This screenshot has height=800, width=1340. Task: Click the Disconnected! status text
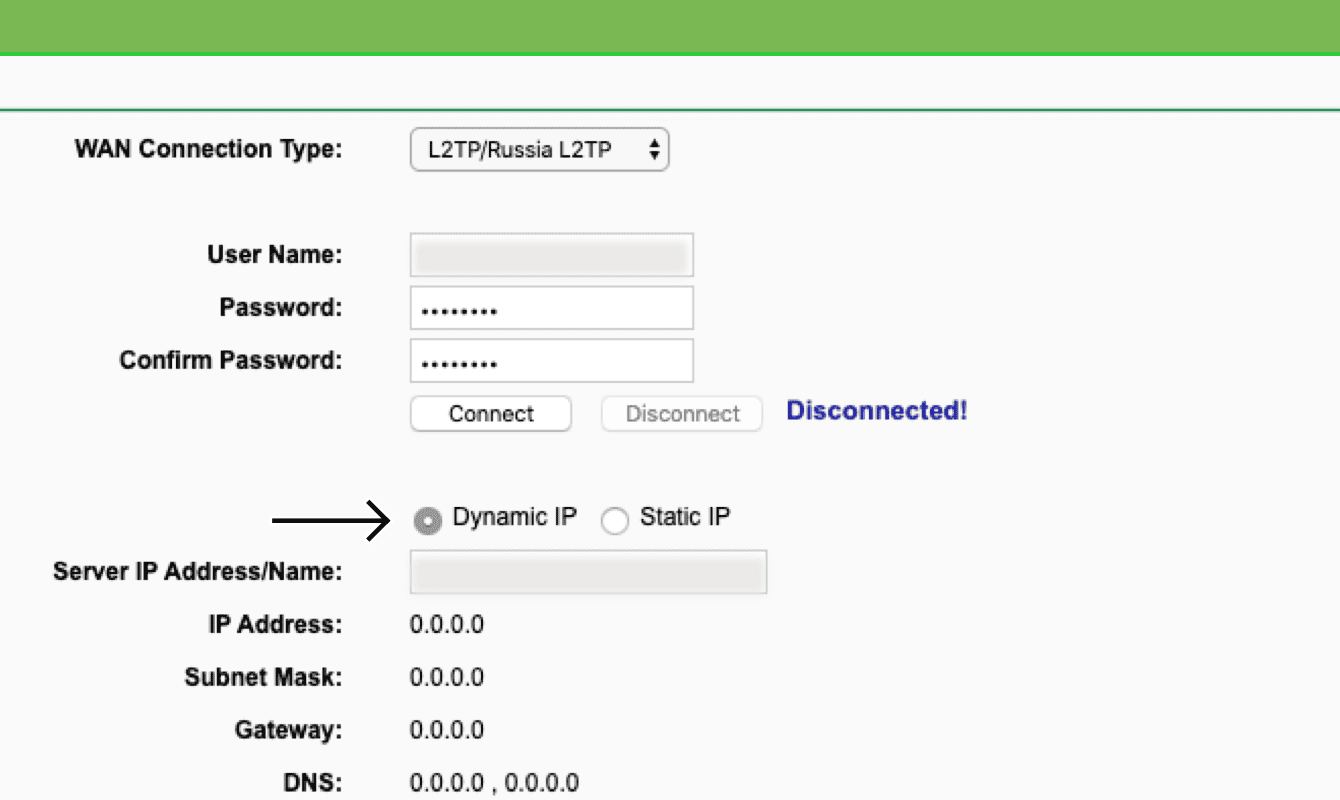pyautogui.click(x=877, y=411)
